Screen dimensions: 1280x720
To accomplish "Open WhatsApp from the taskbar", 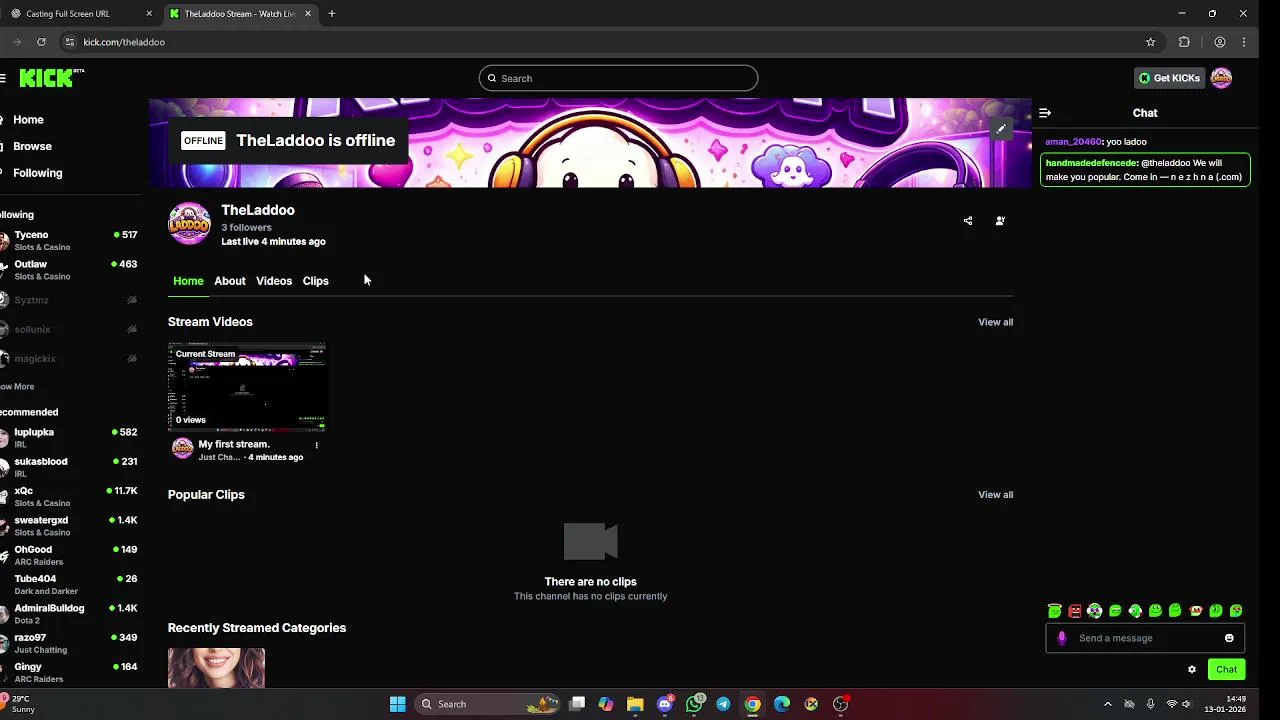I will (694, 704).
